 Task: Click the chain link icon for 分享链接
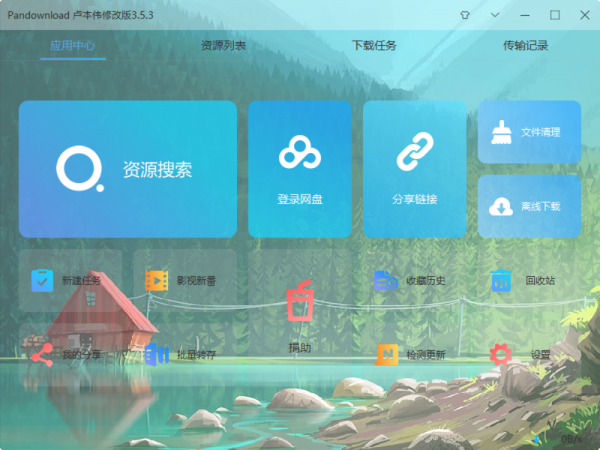click(x=415, y=152)
